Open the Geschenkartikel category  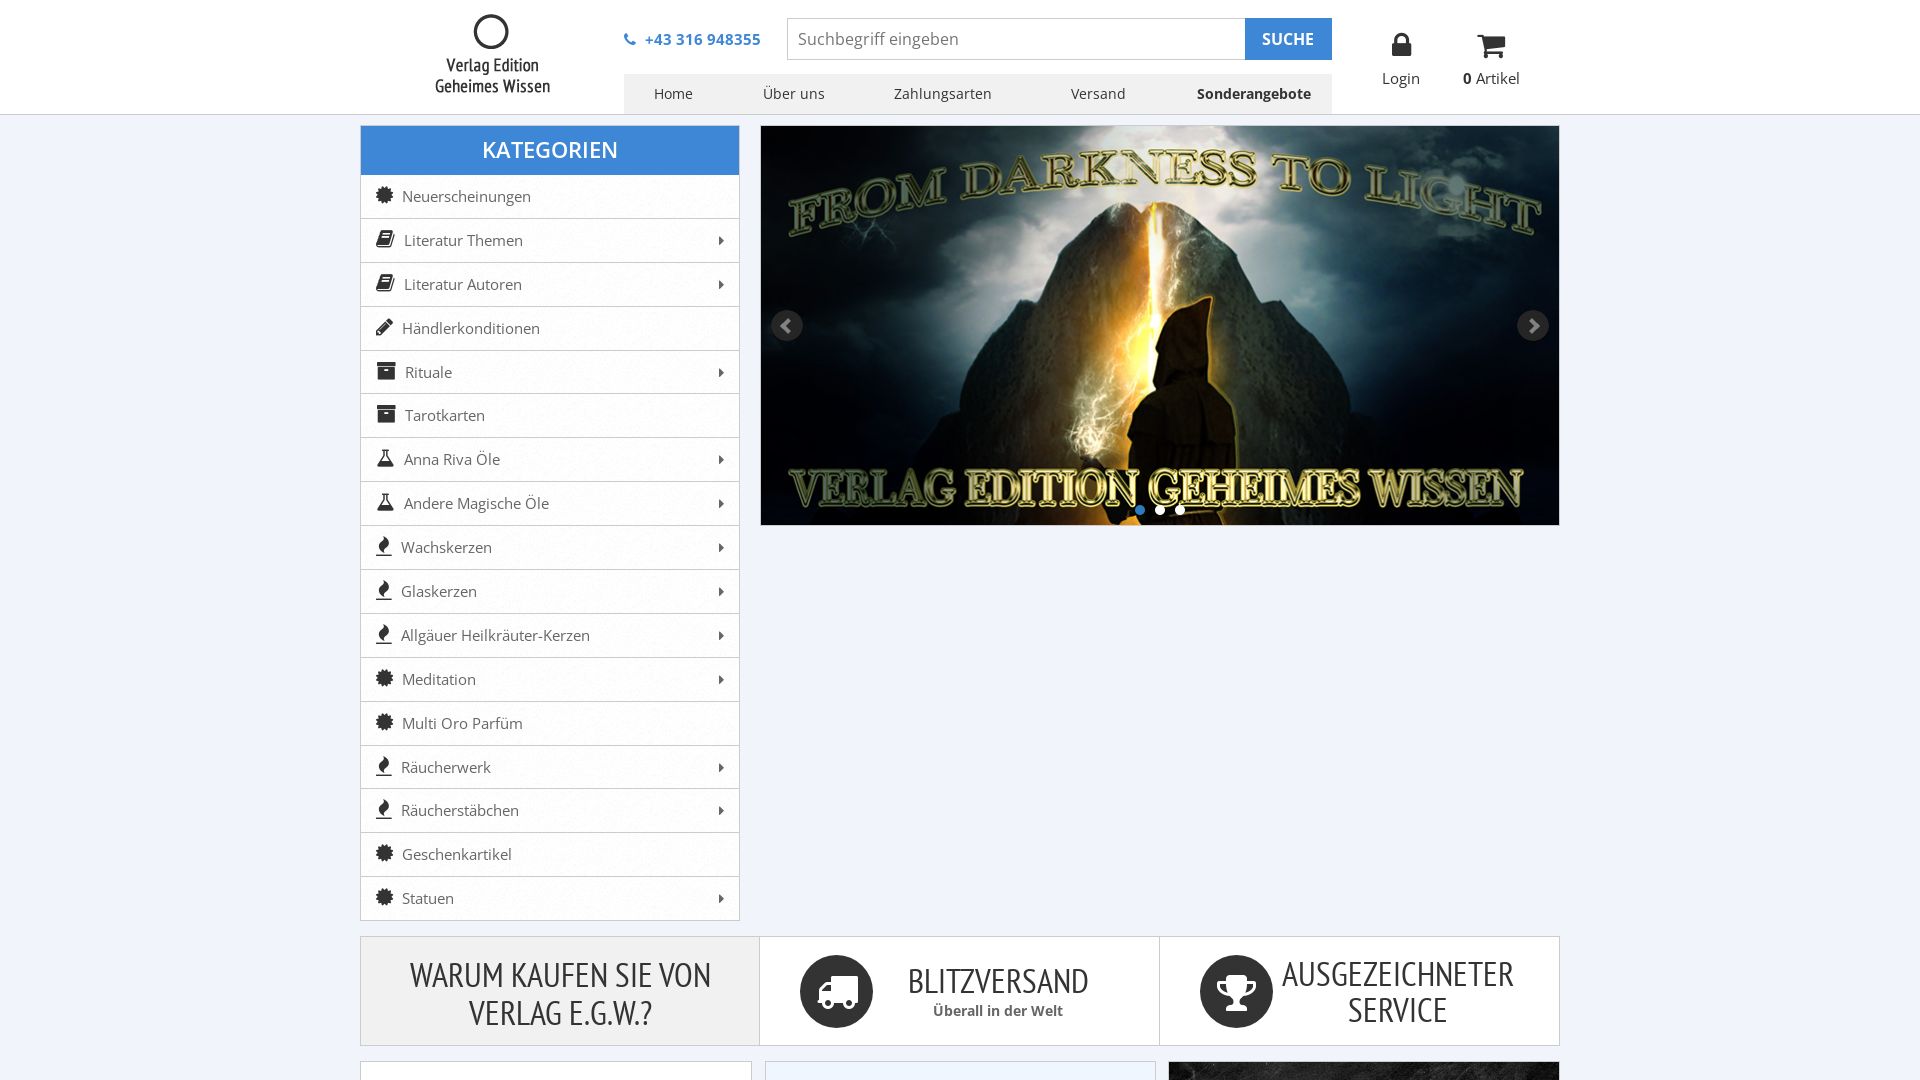tap(550, 854)
